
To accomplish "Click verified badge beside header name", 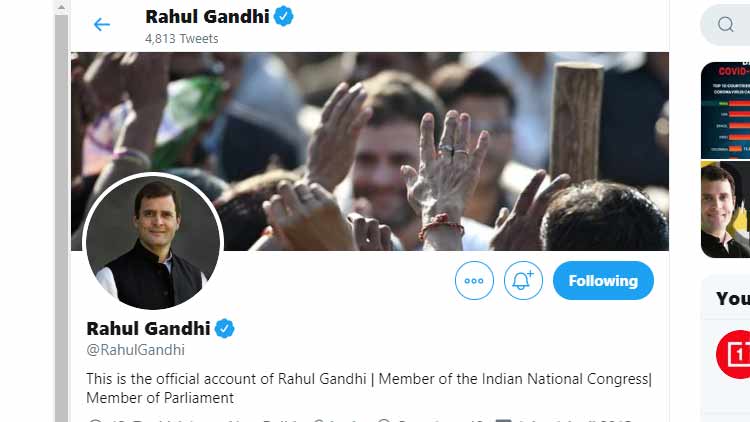I will pyautogui.click(x=283, y=17).
